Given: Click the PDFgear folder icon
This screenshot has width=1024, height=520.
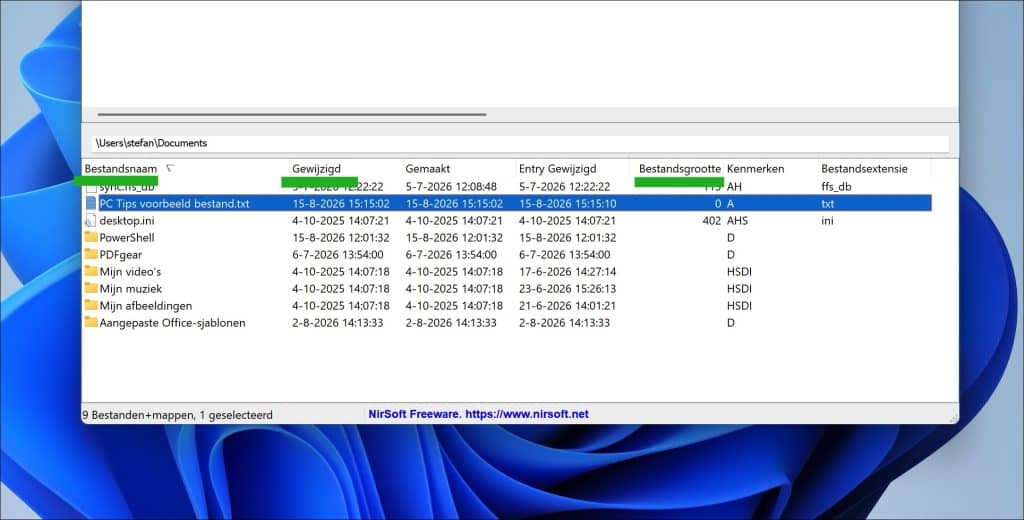Looking at the screenshot, I should point(91,254).
